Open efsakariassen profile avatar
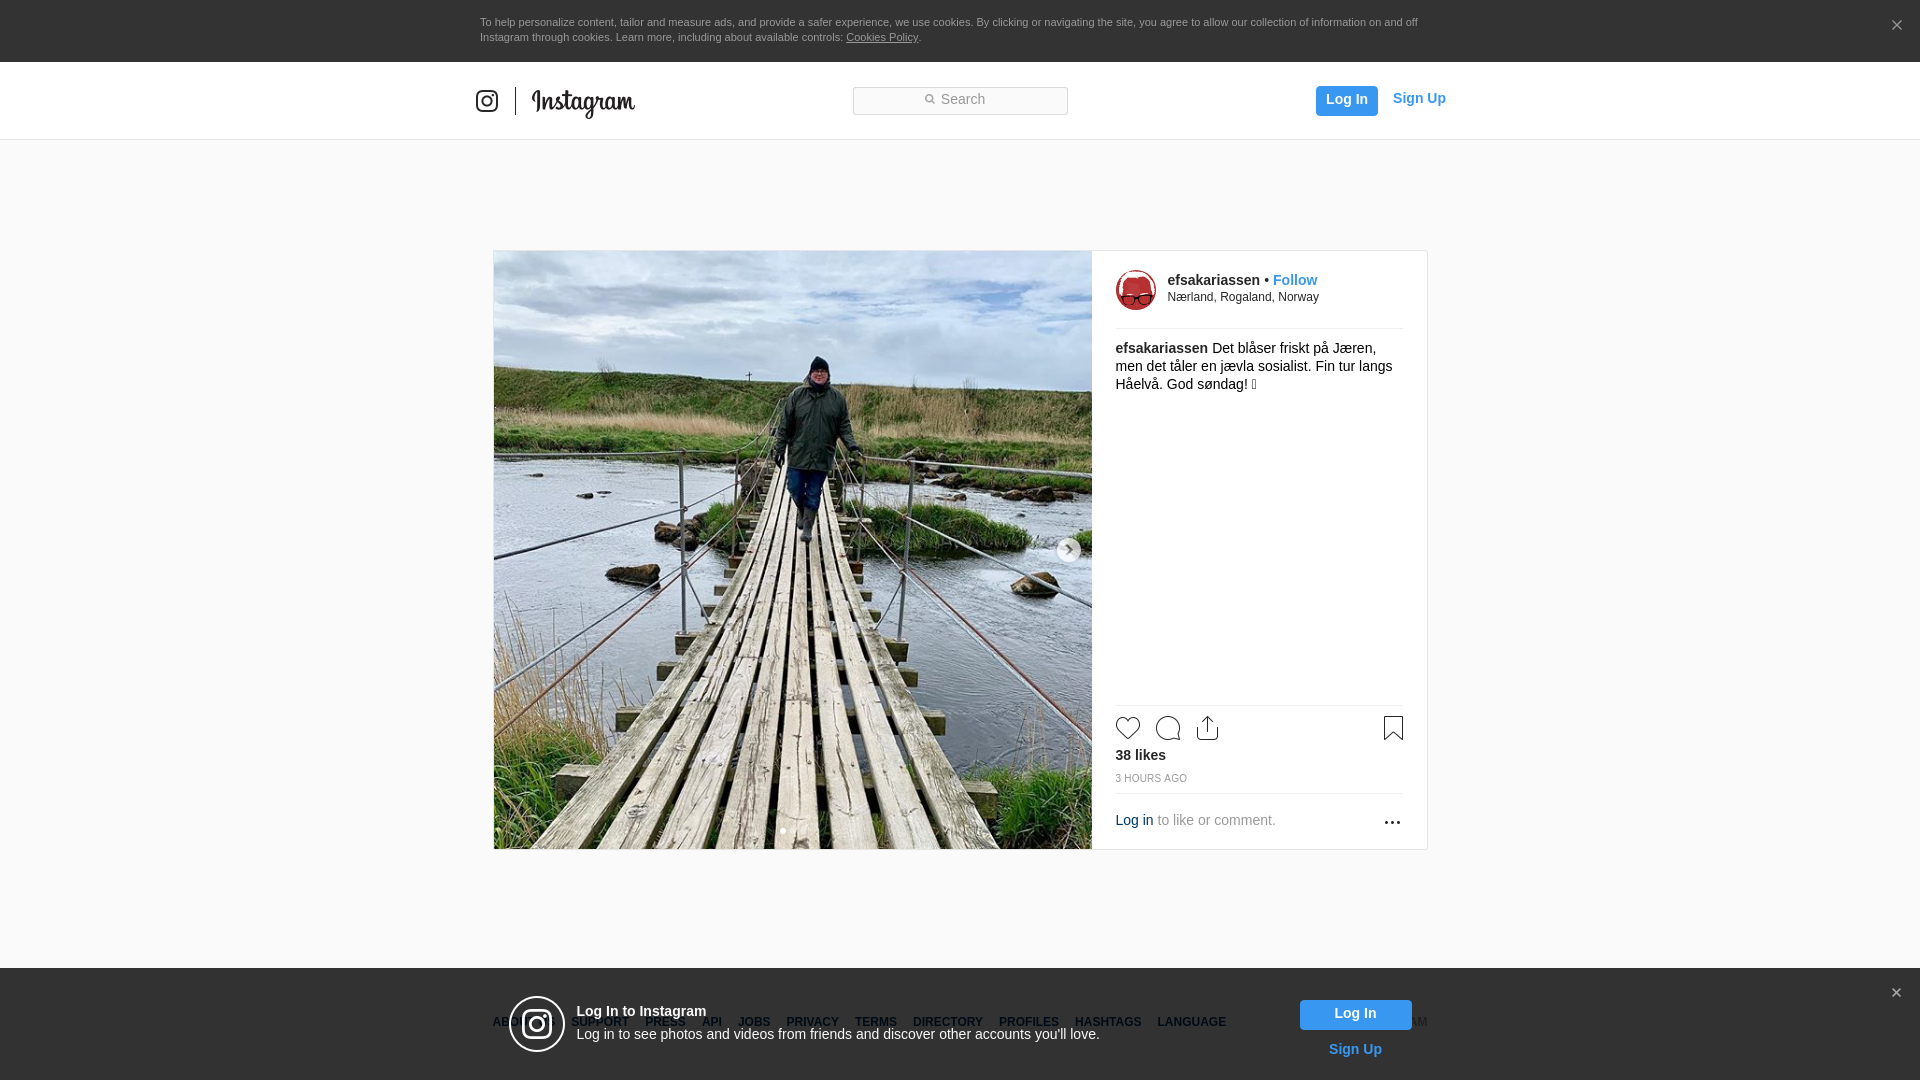Viewport: 1920px width, 1080px height. tap(1135, 290)
